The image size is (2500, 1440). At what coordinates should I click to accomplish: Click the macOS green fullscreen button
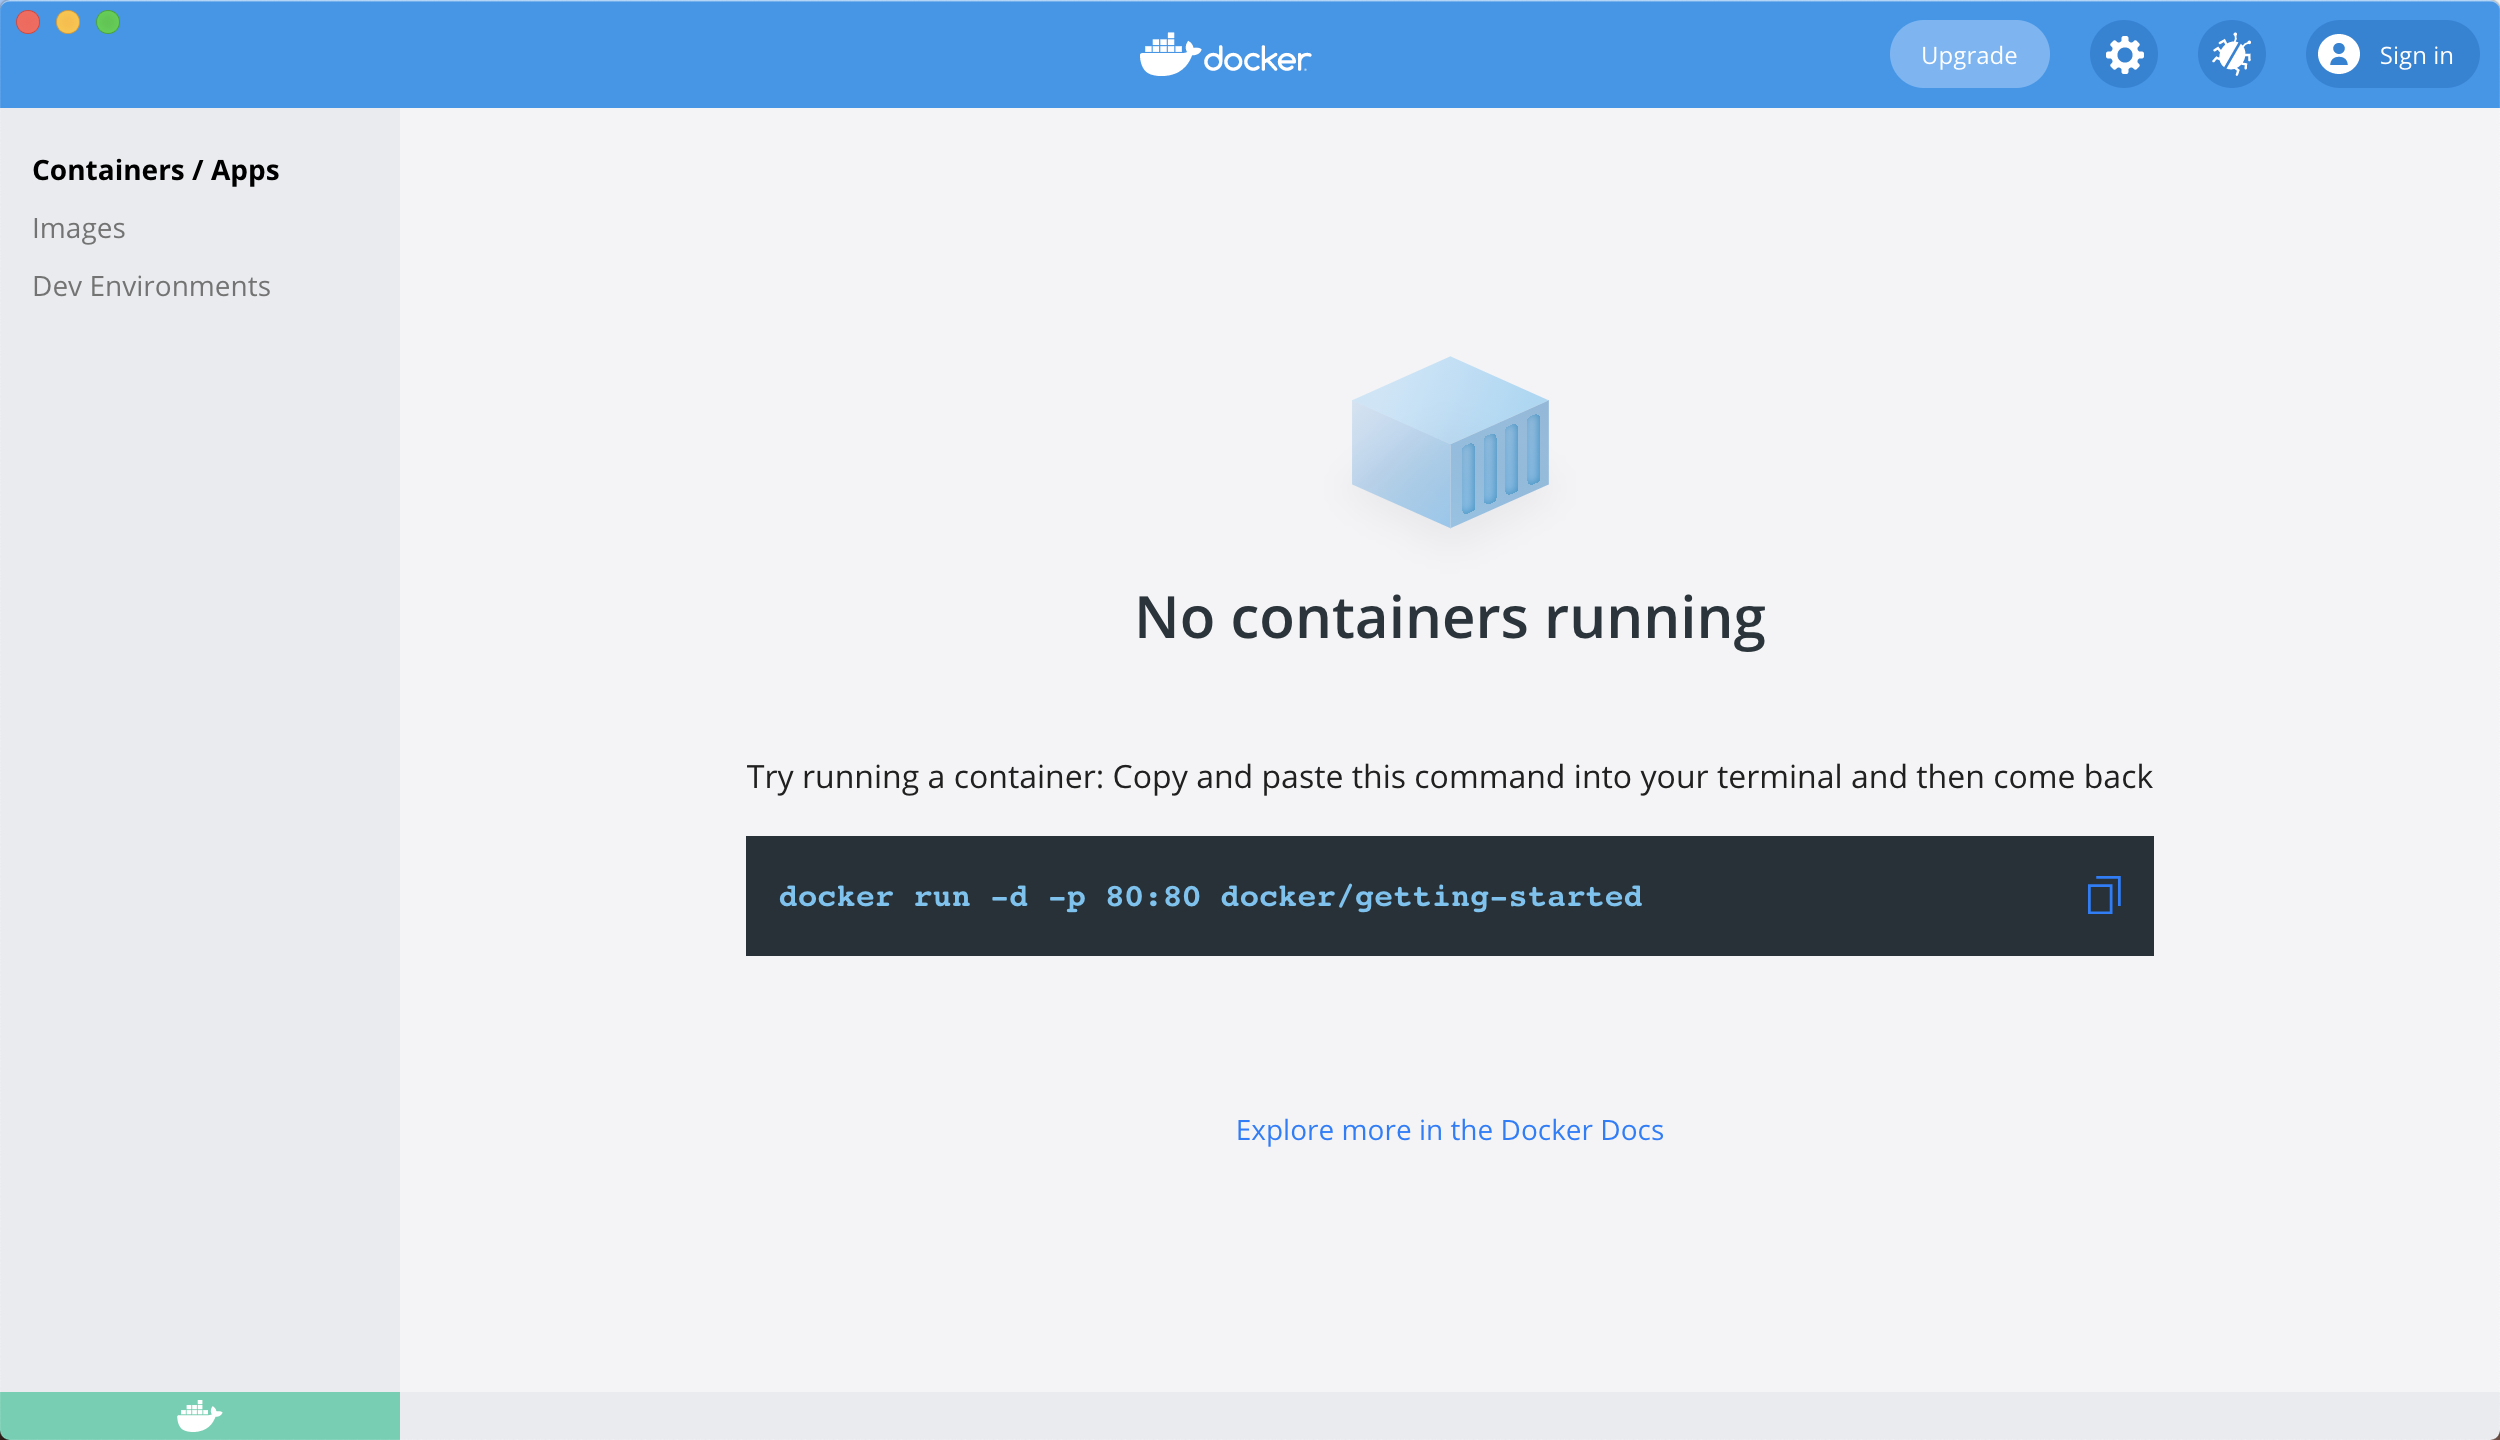click(x=108, y=22)
